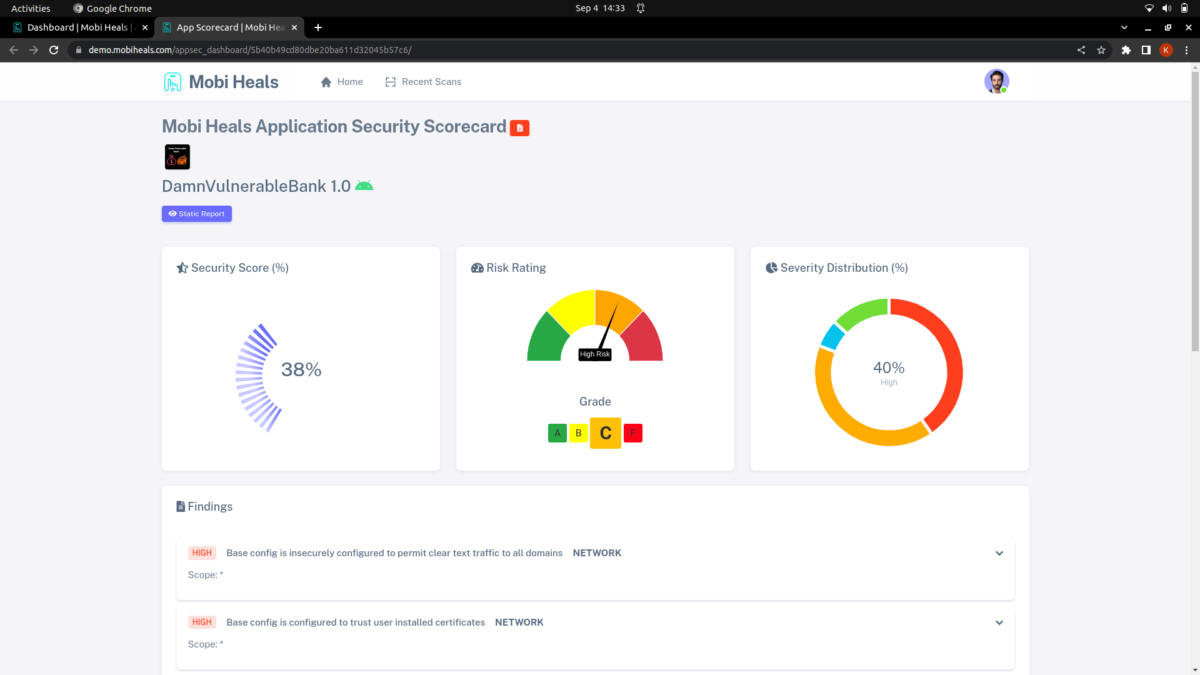The width and height of the screenshot is (1200, 675).
Task: Bookmark this page with the star icon
Action: pyautogui.click(x=1101, y=50)
